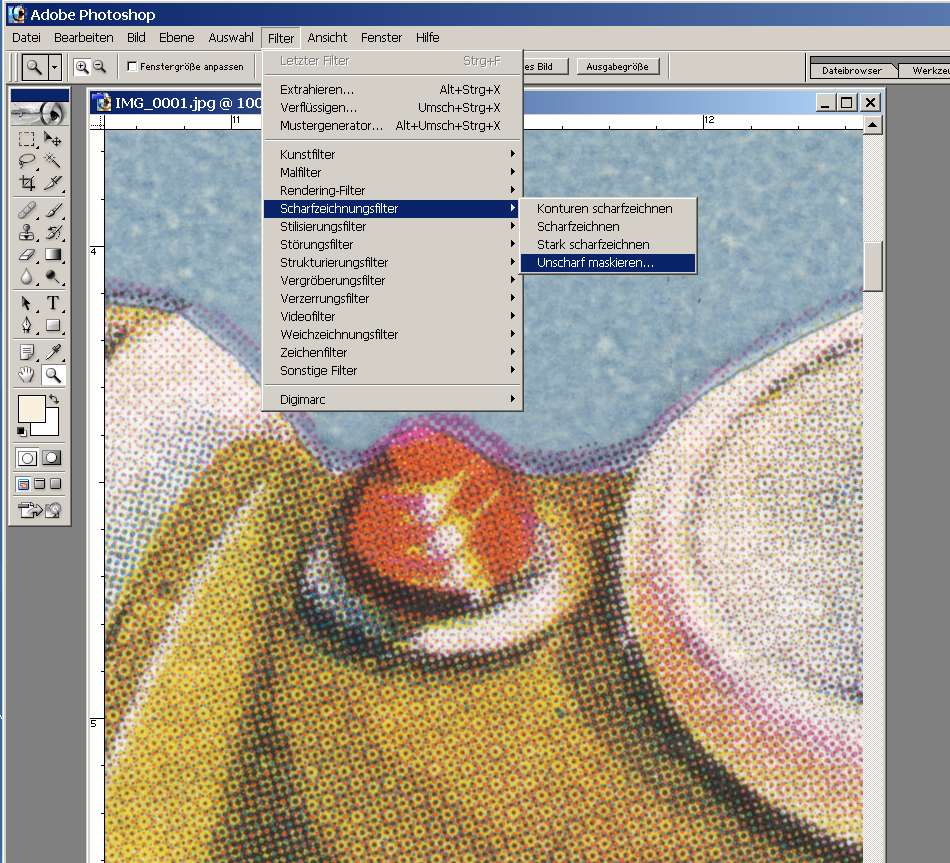Select the Slice tool
The width and height of the screenshot is (950, 863).
[x=53, y=182]
